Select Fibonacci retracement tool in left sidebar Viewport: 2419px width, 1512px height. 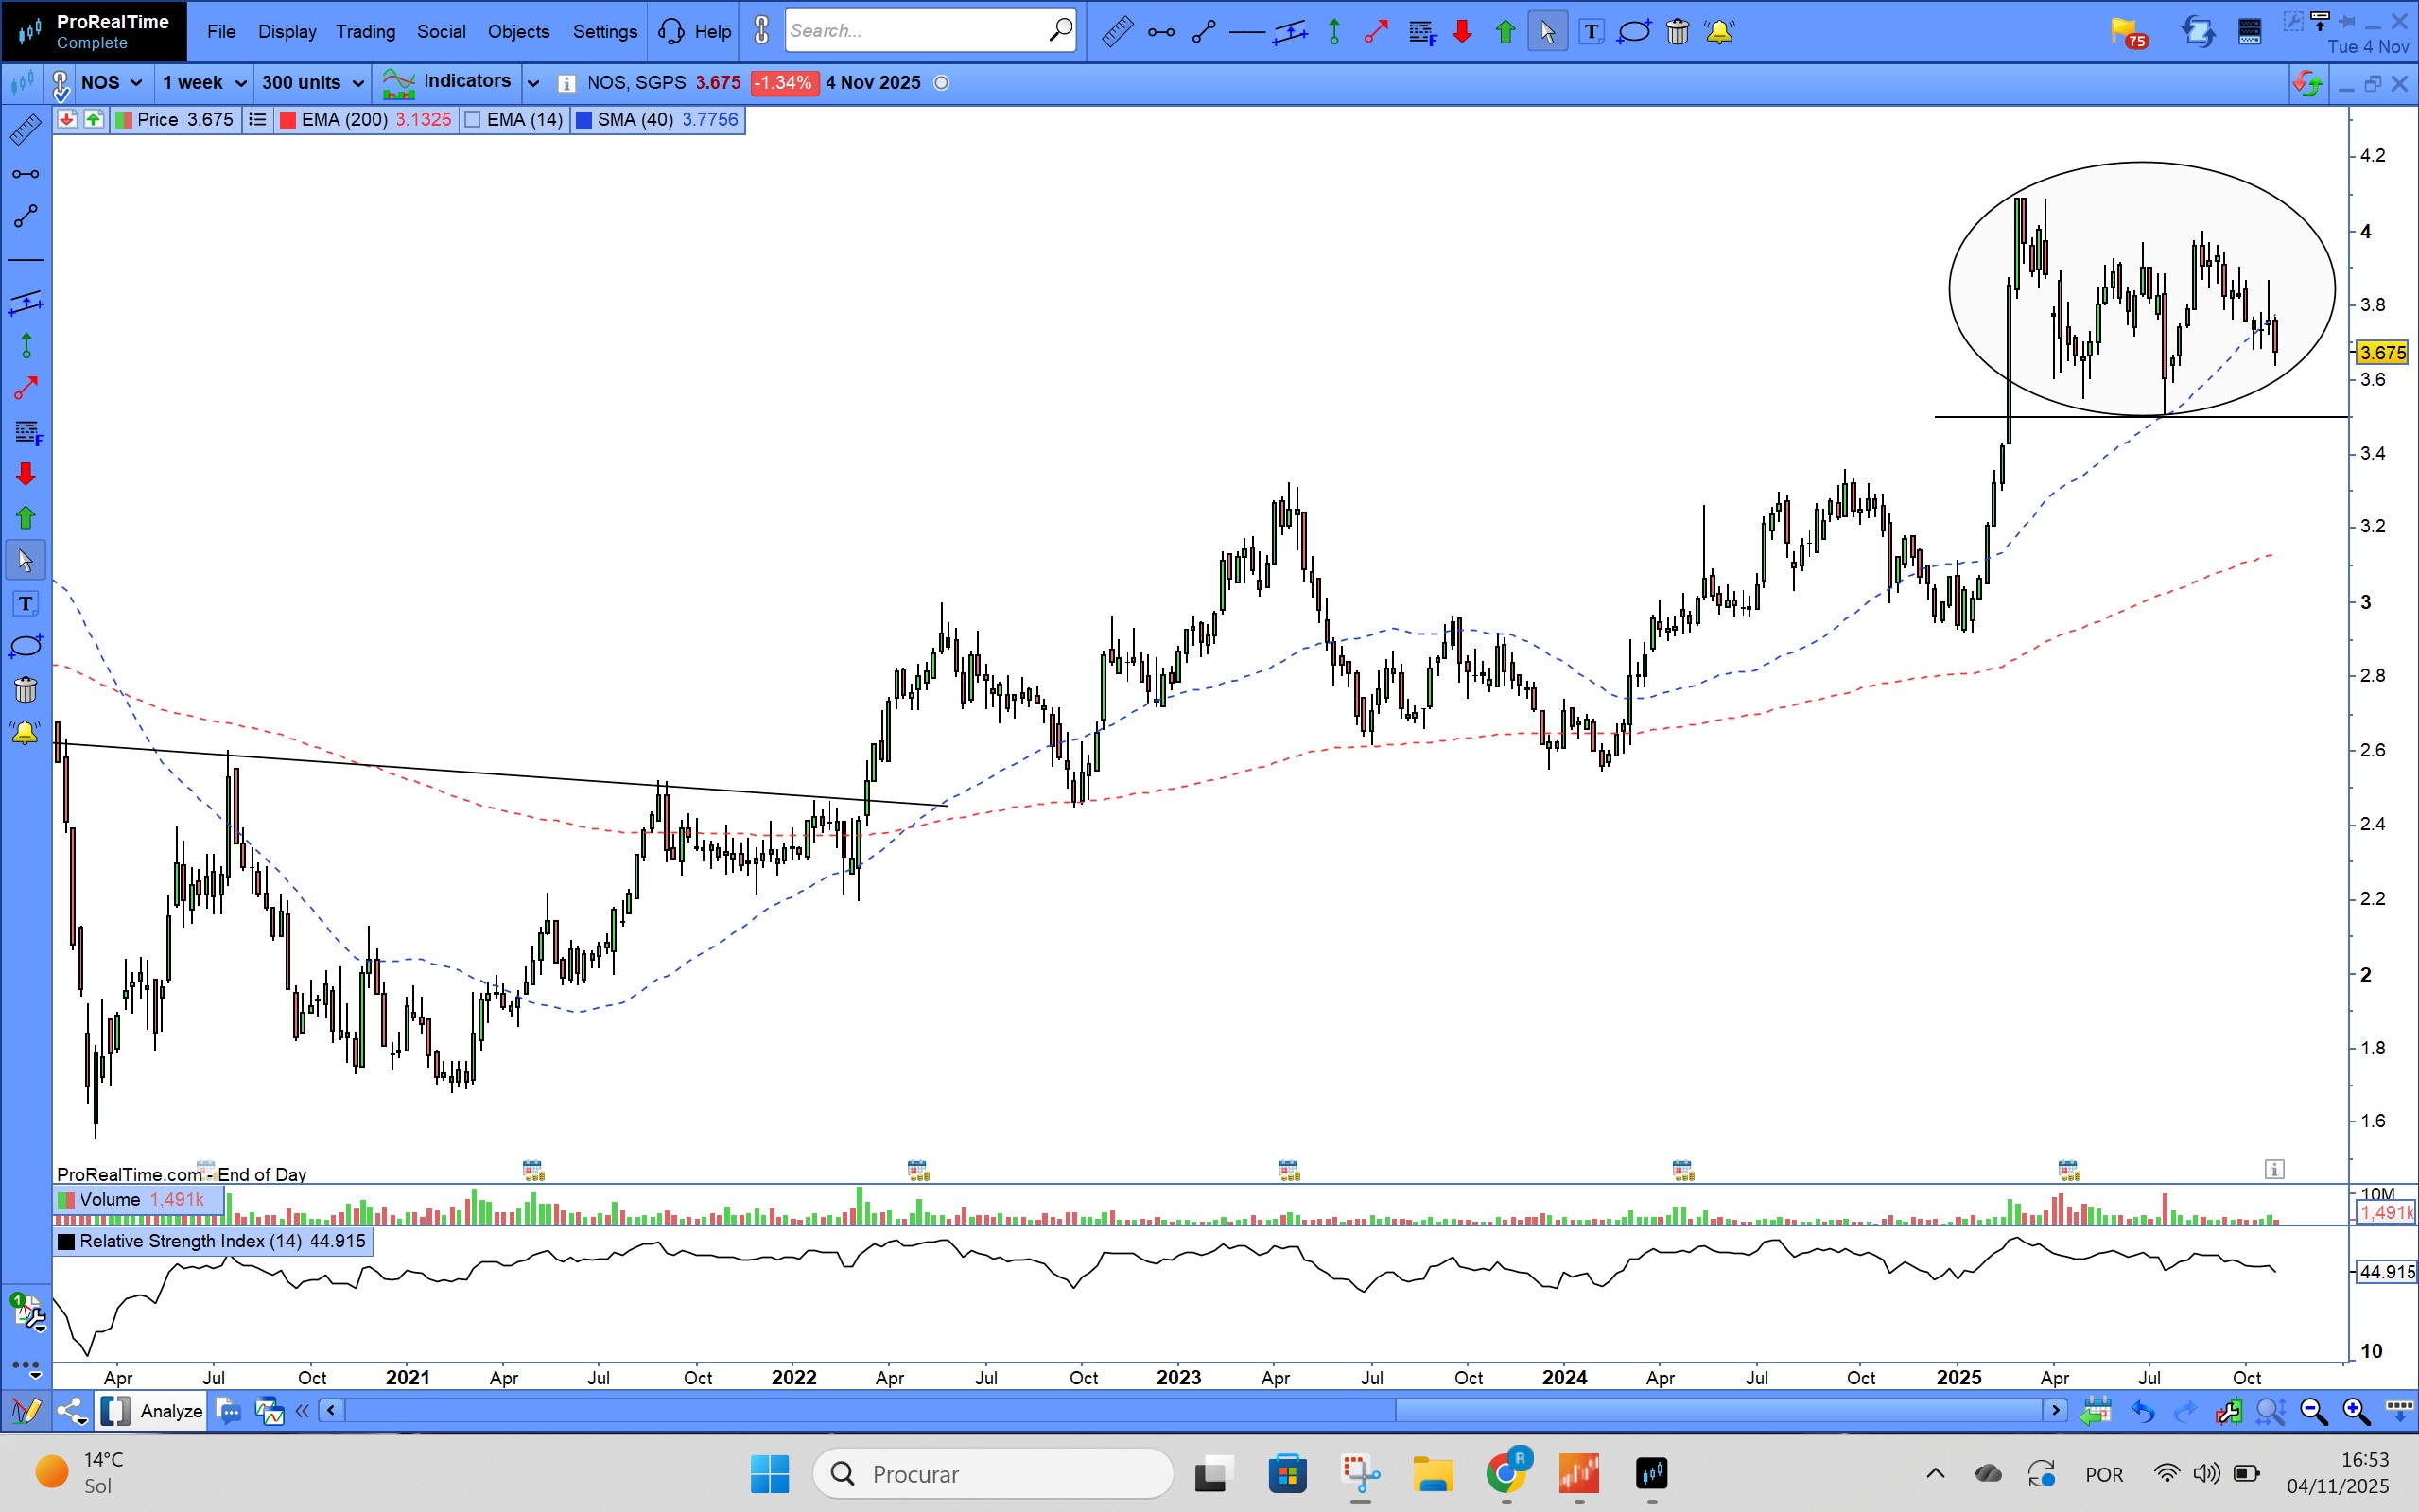26,432
